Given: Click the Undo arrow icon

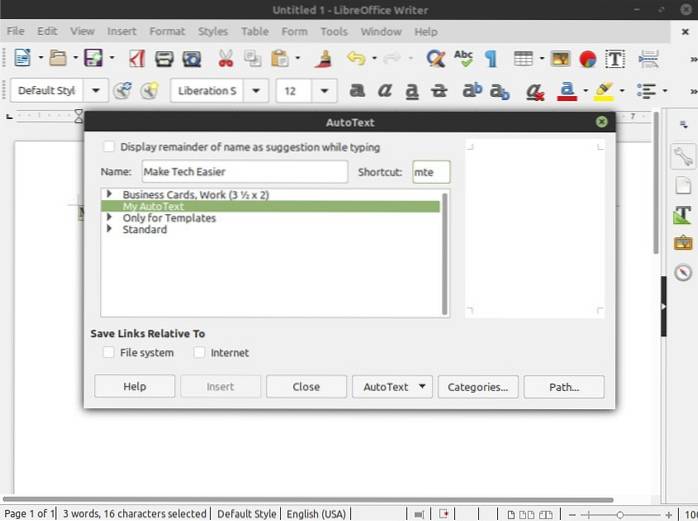Looking at the screenshot, I should 356,58.
